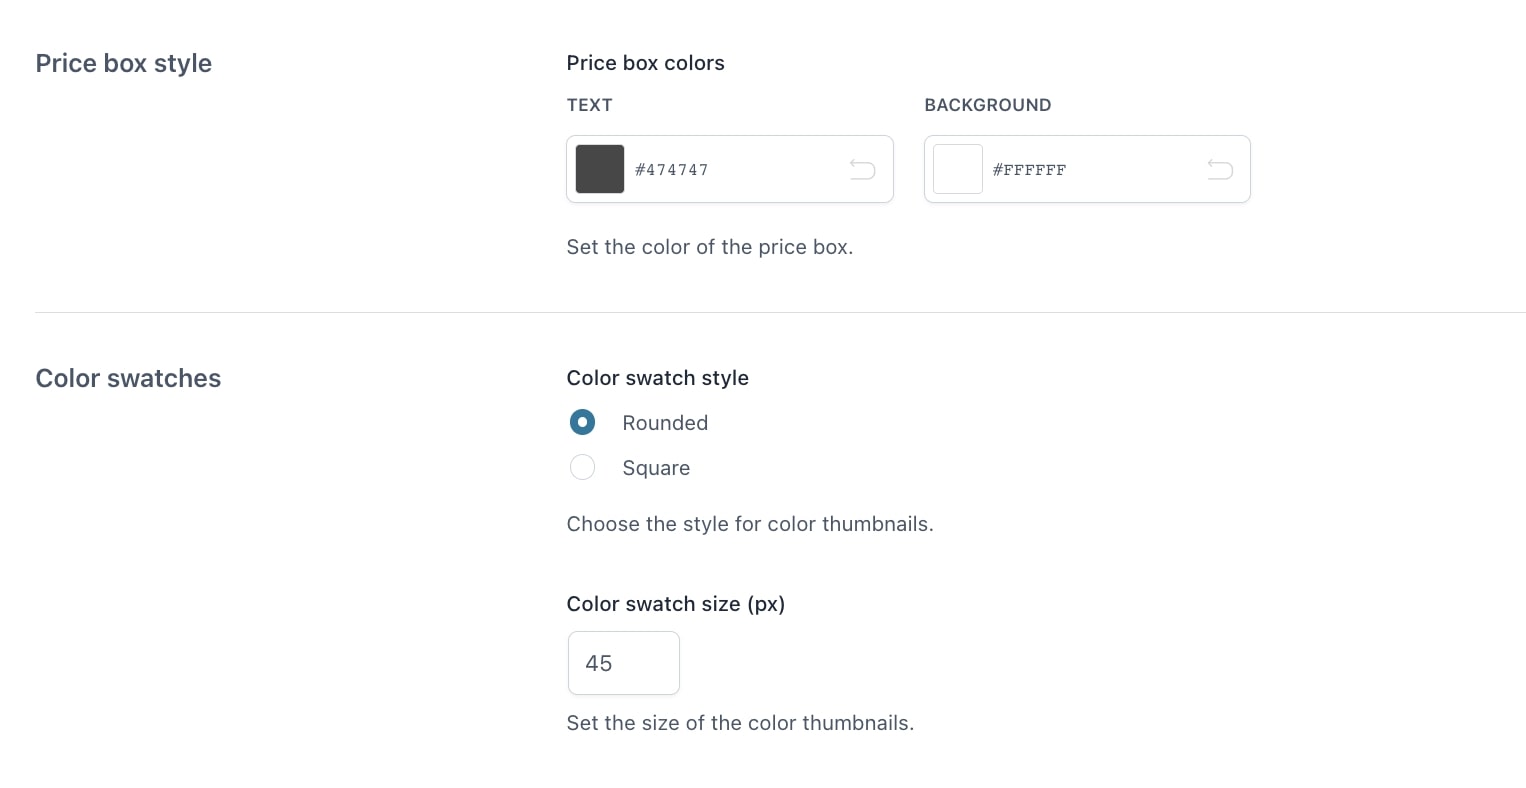This screenshot has height=788, width=1526.
Task: Focus the color swatch size field
Action: (x=623, y=663)
